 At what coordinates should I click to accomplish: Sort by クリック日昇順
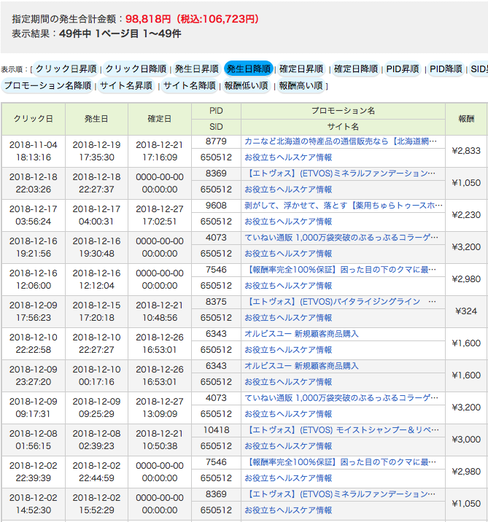pos(66,69)
